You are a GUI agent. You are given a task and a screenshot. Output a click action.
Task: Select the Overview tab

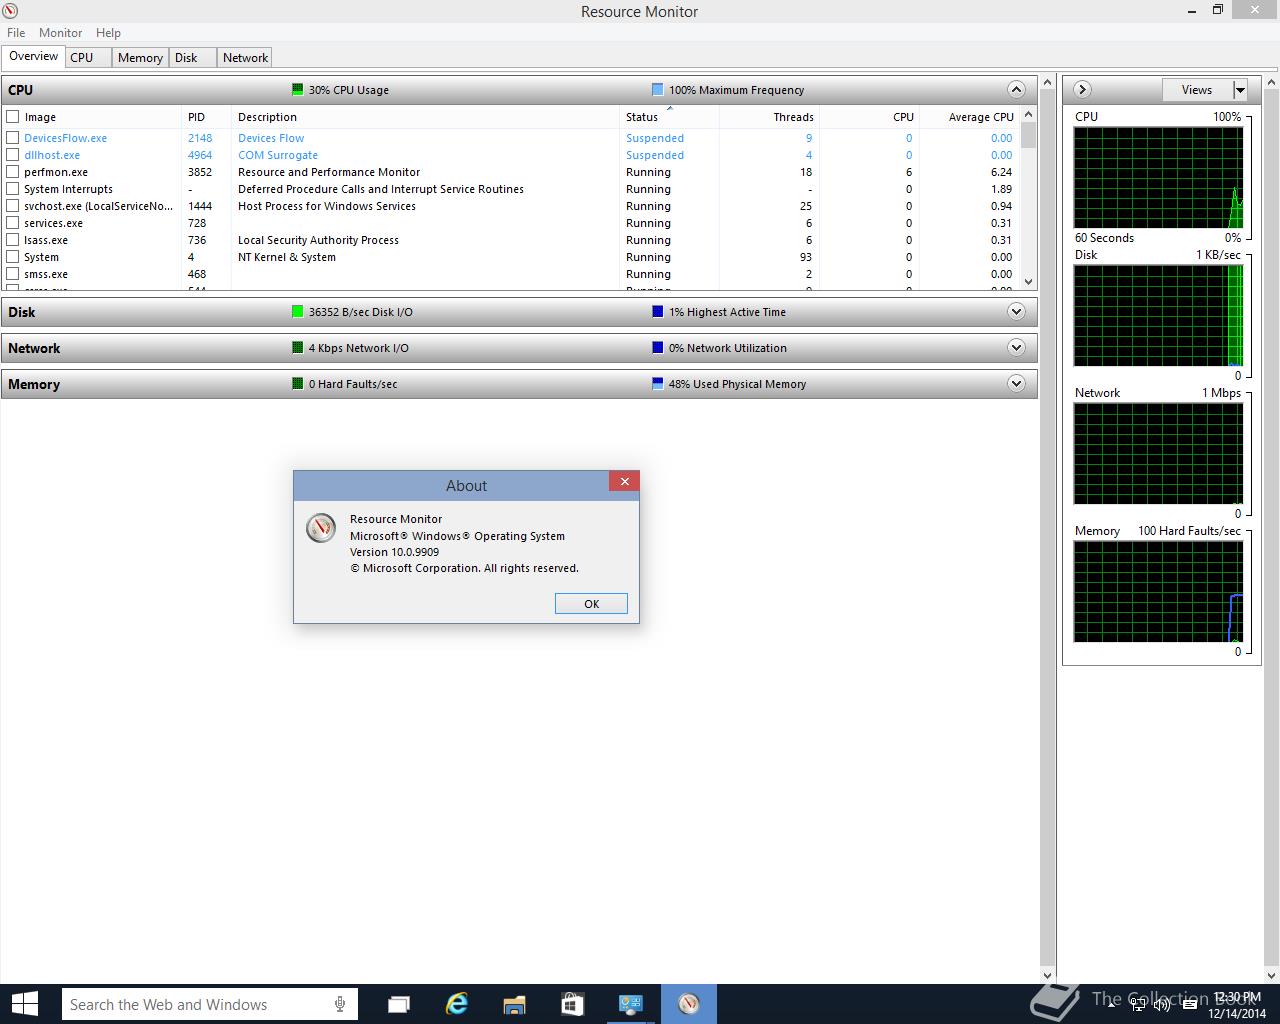[x=34, y=57]
